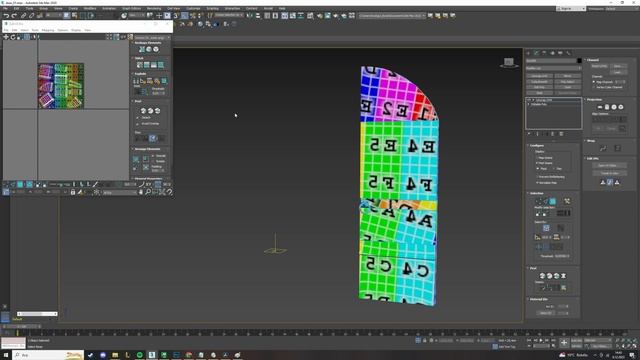Toggle Detach checkbox in Peel rollout
640x360 pixels.
(x=138, y=118)
